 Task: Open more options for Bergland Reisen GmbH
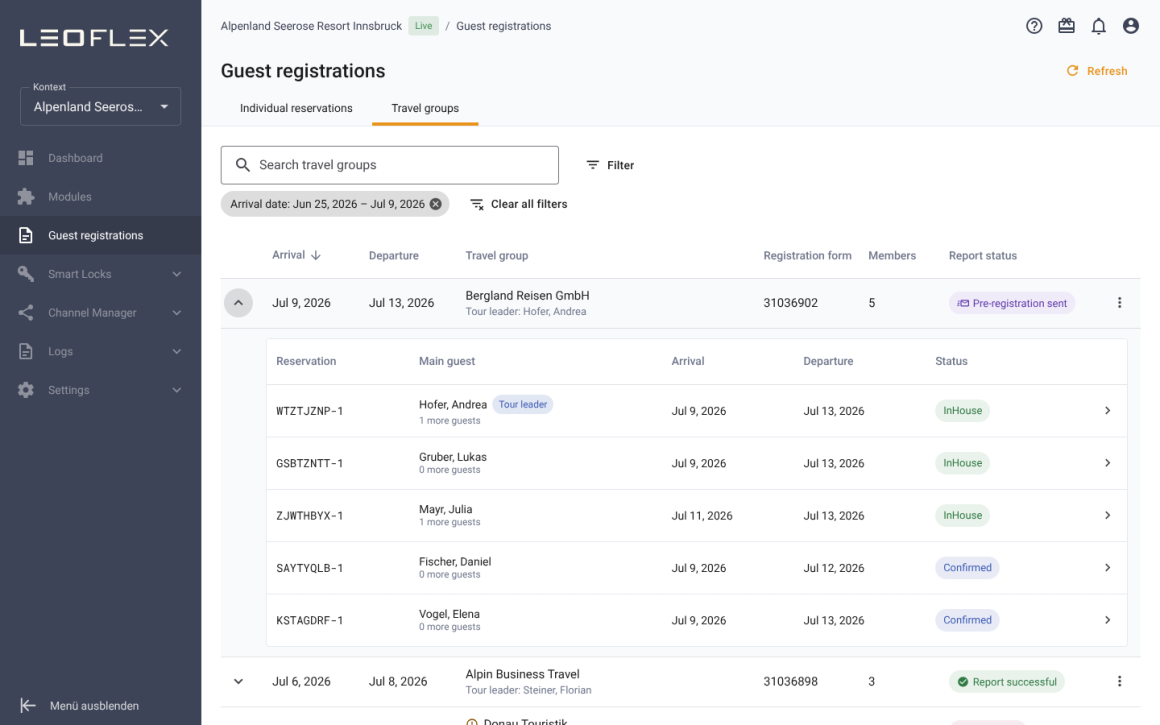(1119, 303)
